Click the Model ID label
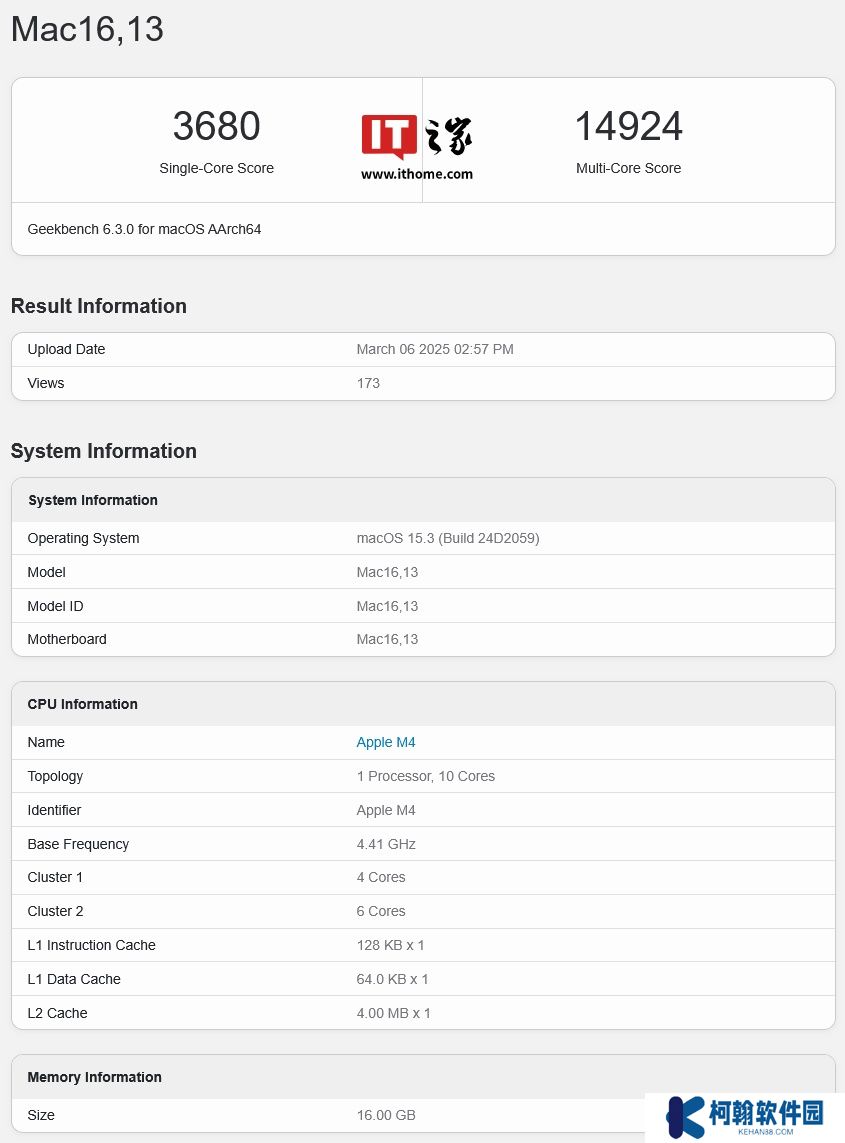This screenshot has height=1143, width=845. click(55, 606)
